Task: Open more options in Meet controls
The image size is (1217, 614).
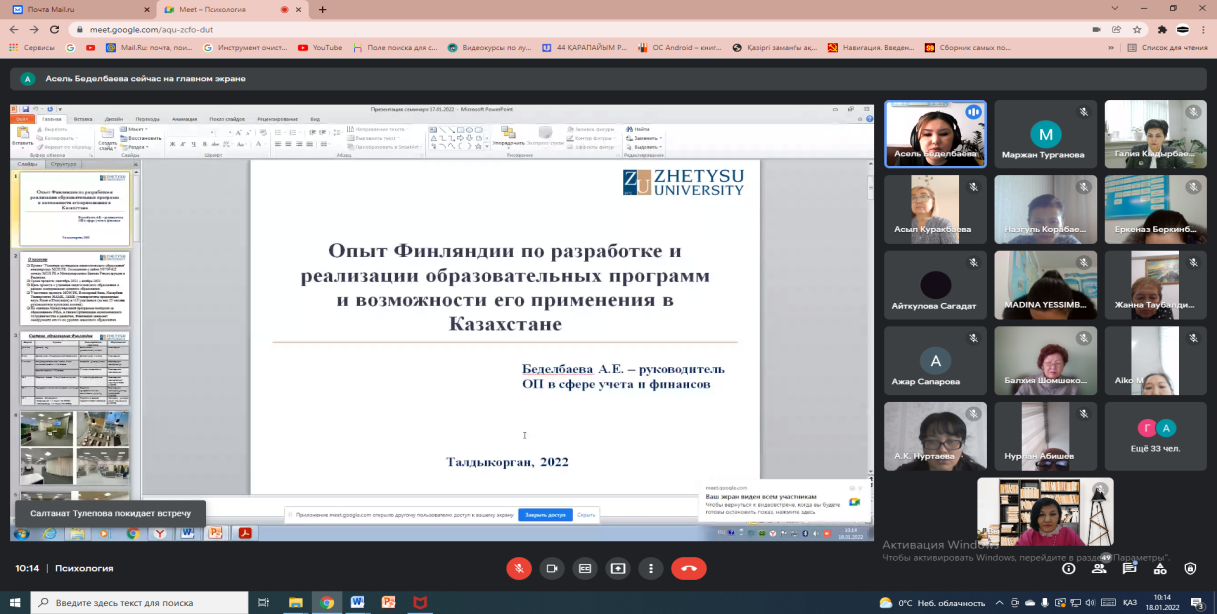Action: pos(651,568)
